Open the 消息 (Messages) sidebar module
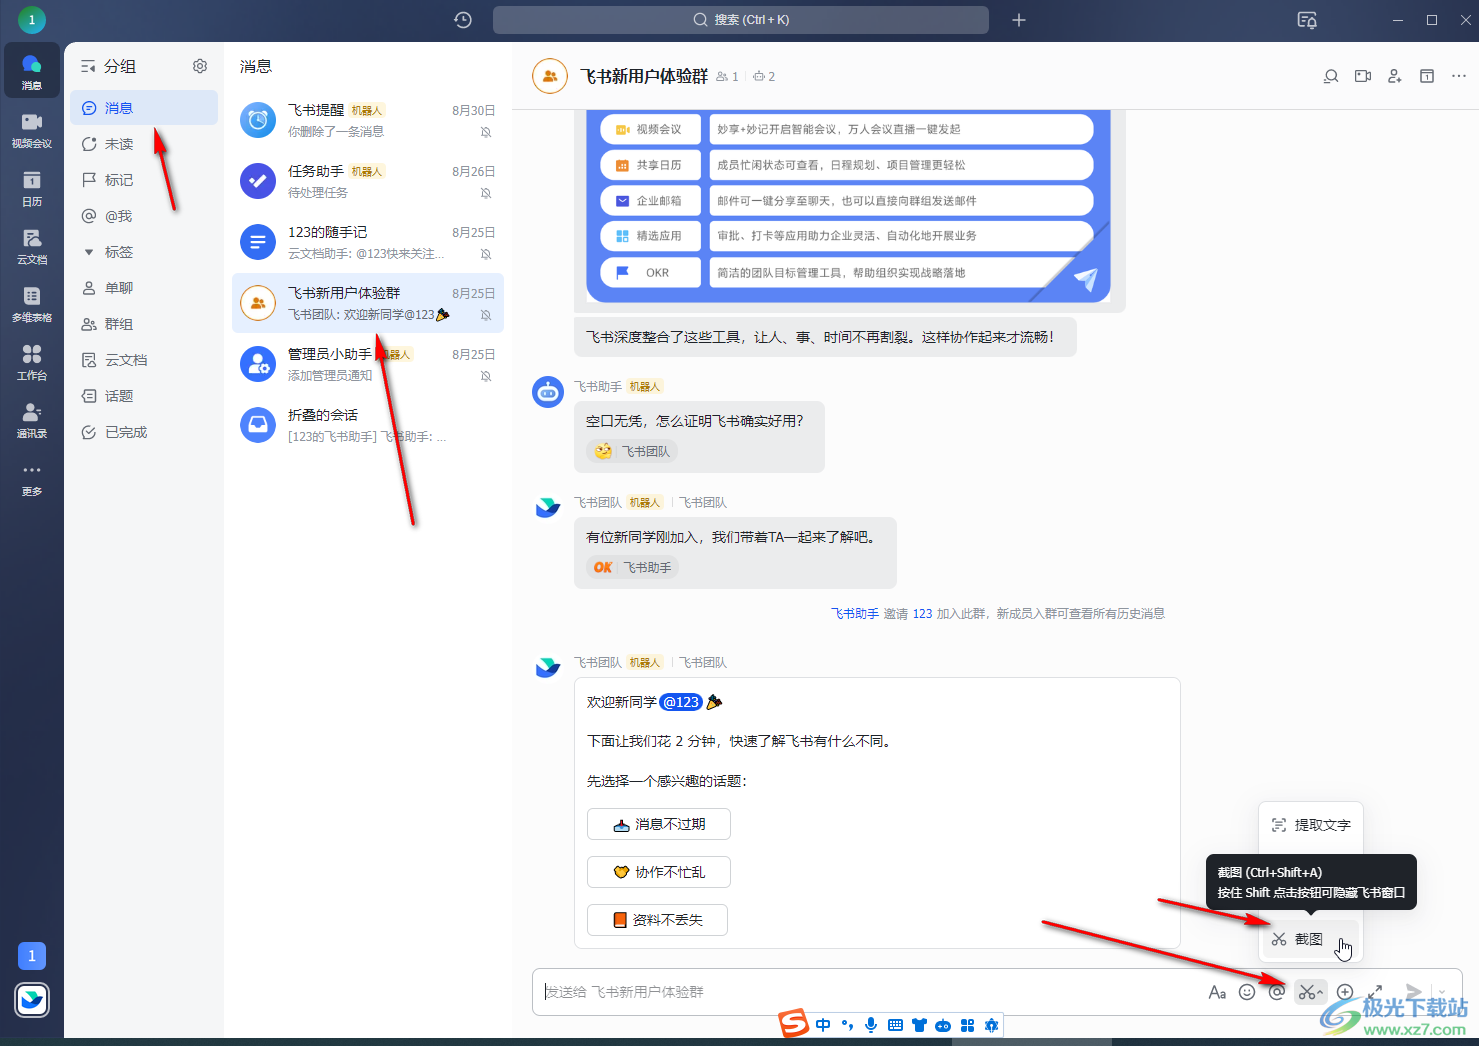This screenshot has width=1479, height=1046. click(x=32, y=71)
